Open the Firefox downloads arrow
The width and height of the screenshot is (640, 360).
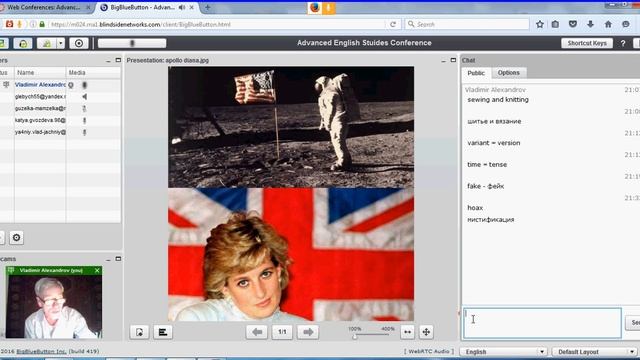pos(590,24)
